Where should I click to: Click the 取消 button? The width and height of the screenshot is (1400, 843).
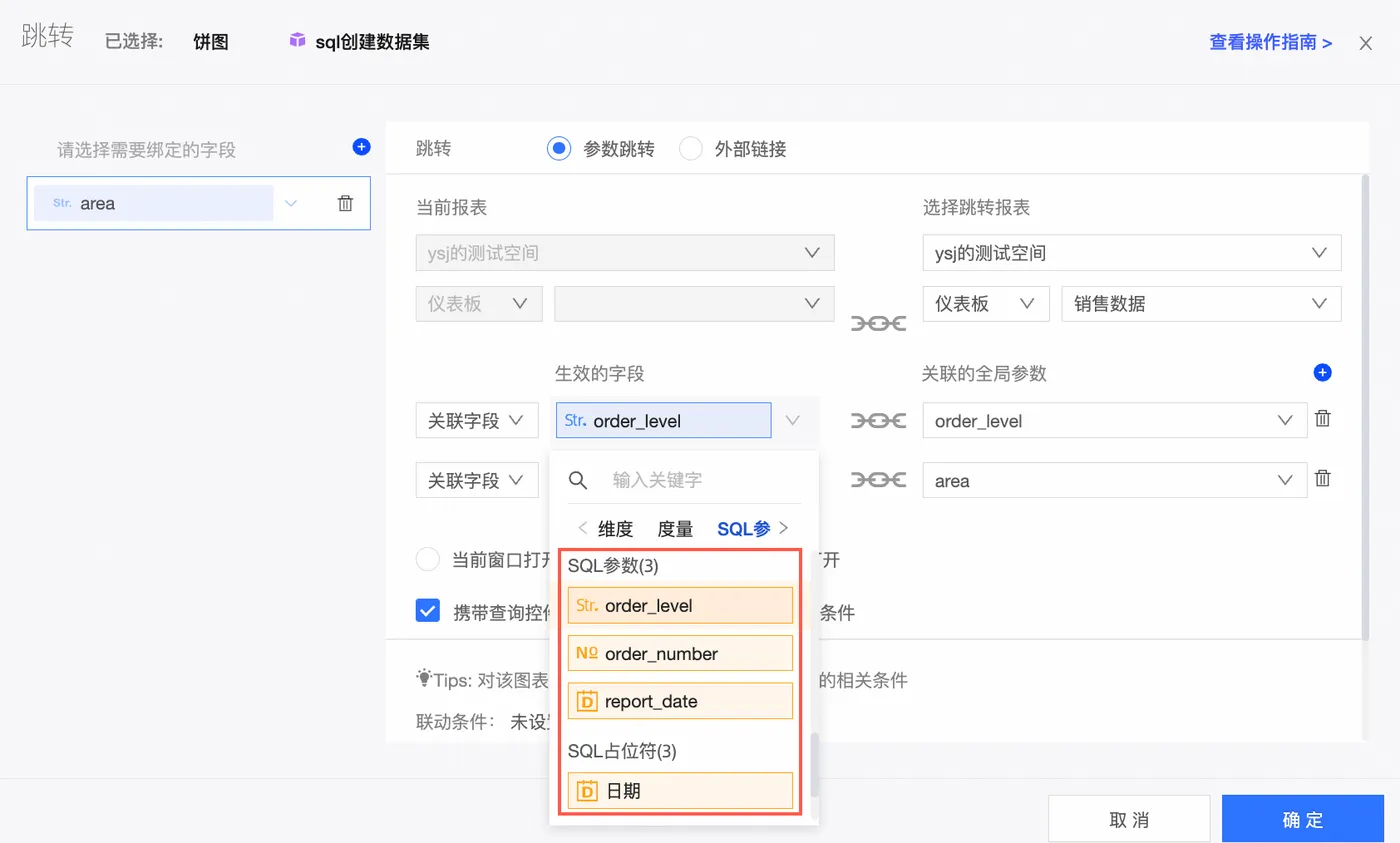tap(1129, 820)
